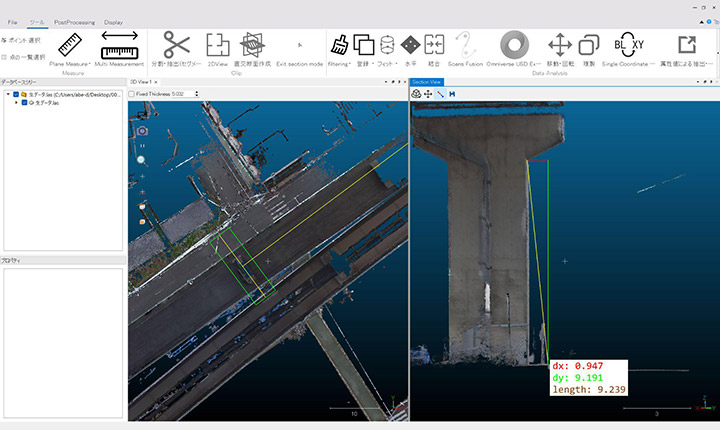Image resolution: width=720 pixels, height=430 pixels.
Task: Open 3D View panel options dropdown arrow
Action: 386,82
